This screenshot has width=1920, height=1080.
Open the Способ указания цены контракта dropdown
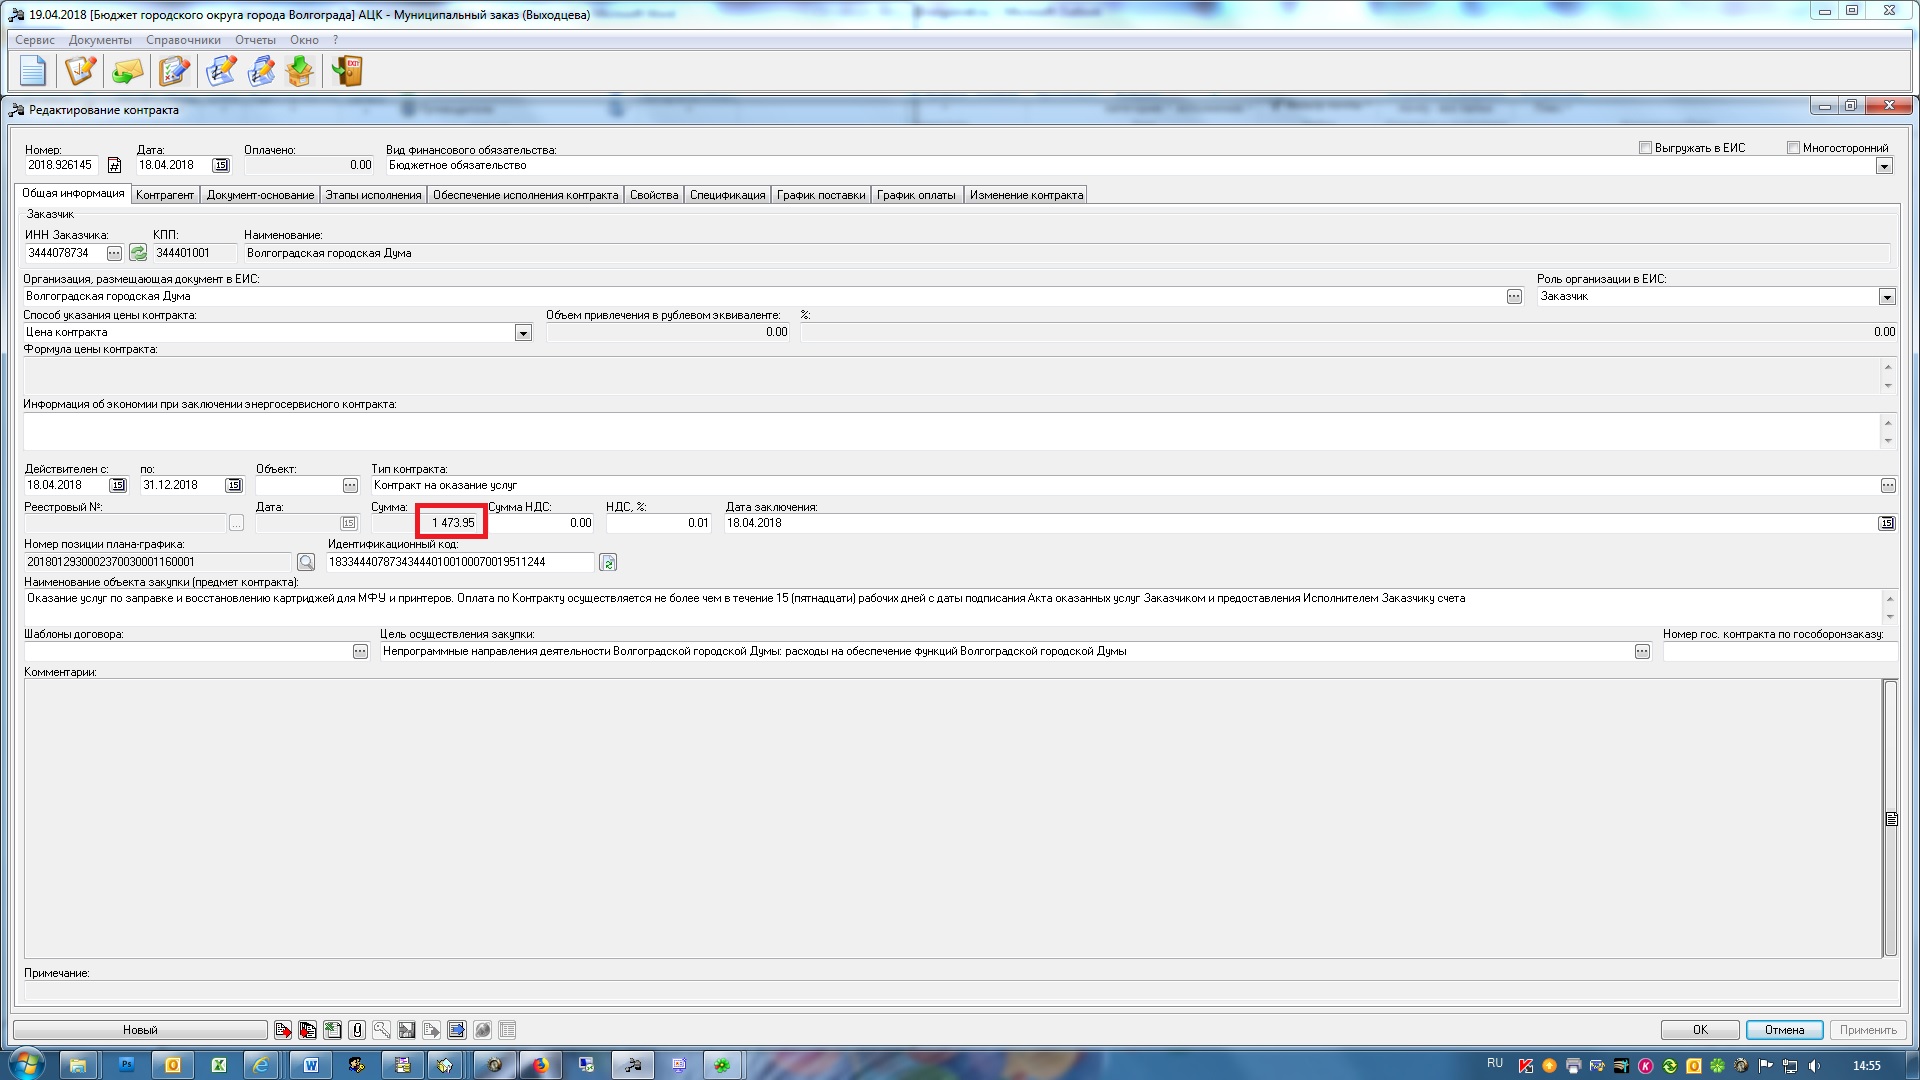[523, 333]
